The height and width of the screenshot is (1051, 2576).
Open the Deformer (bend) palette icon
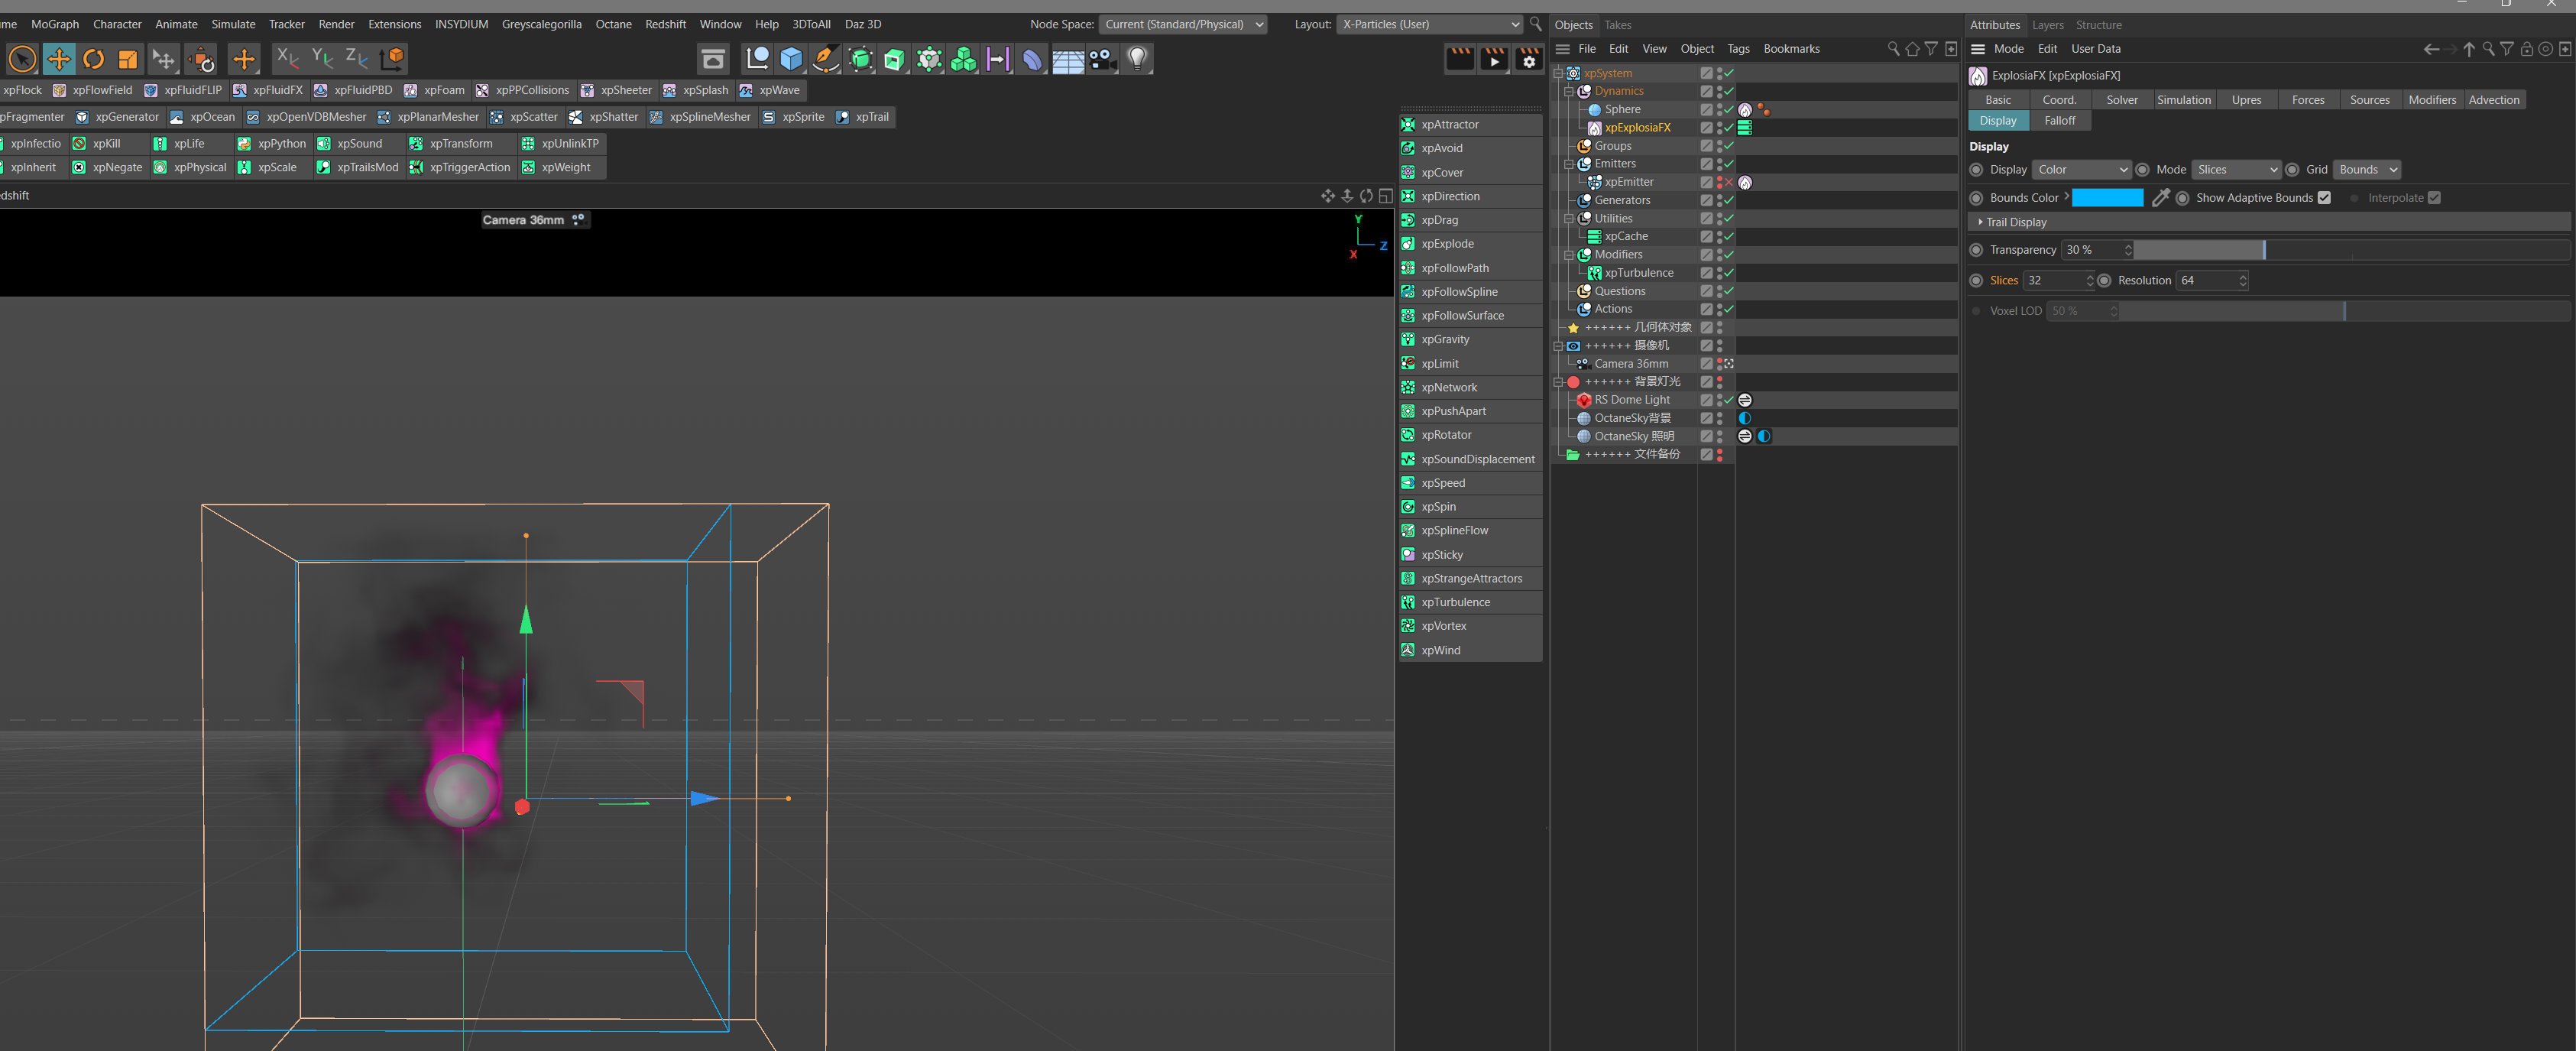1032,59
